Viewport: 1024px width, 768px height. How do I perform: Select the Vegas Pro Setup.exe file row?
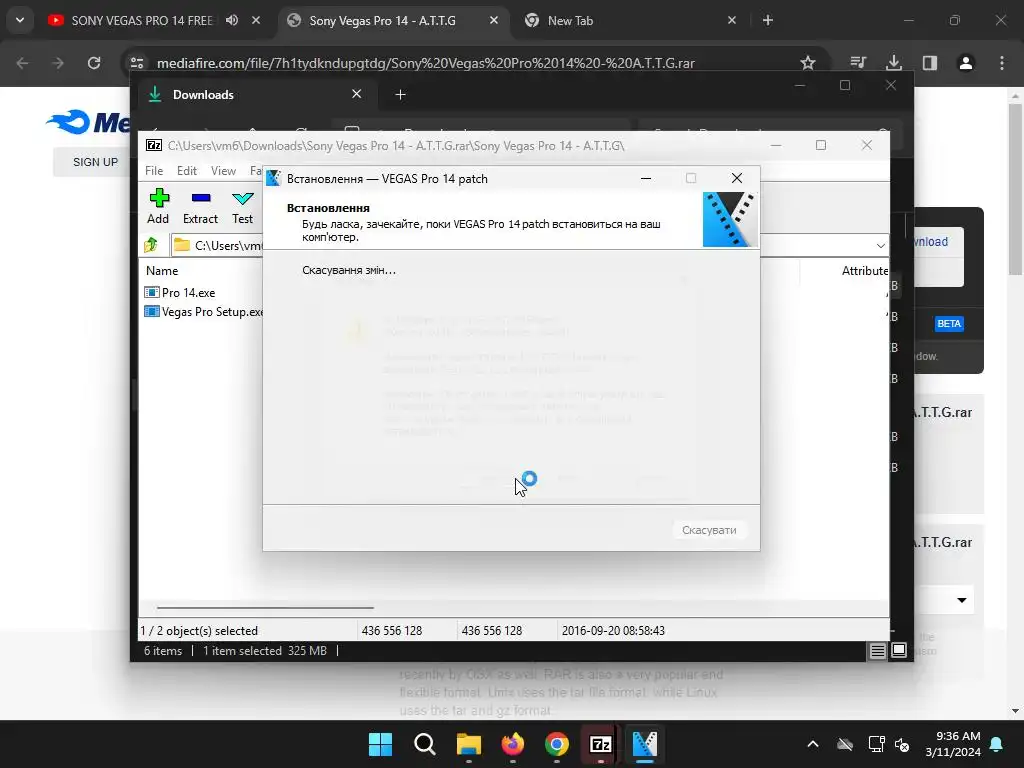point(202,312)
